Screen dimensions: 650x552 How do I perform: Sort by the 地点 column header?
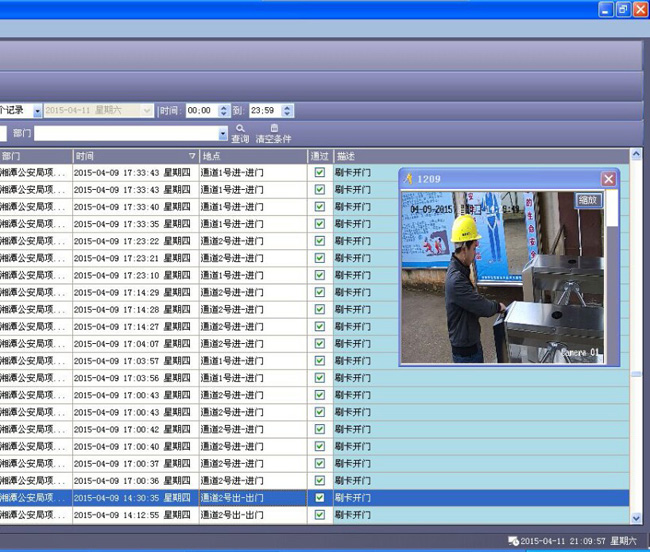coord(253,156)
